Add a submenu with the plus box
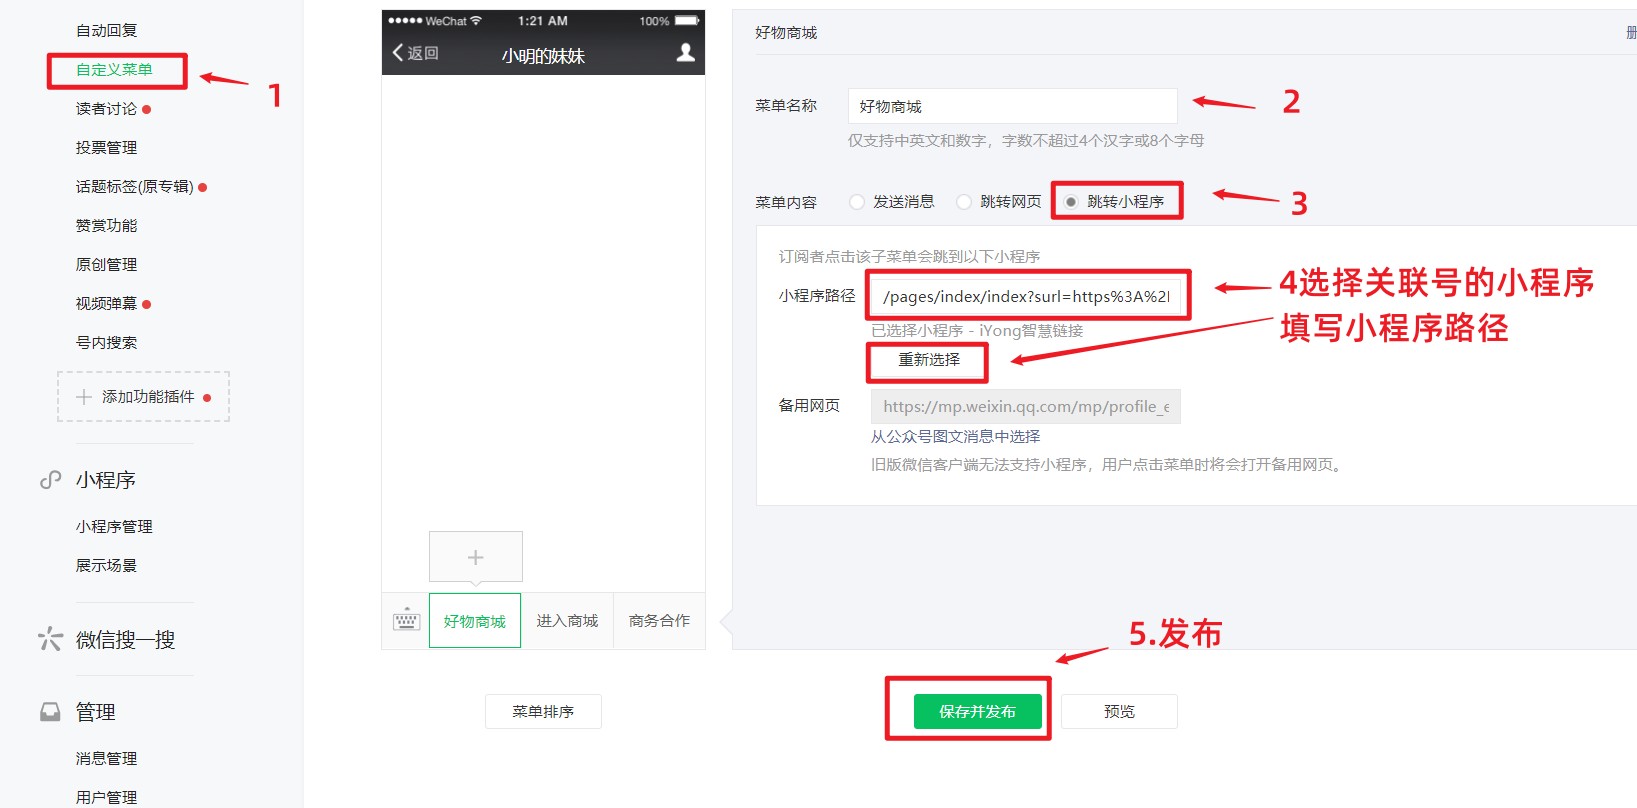1637x808 pixels. pyautogui.click(x=476, y=557)
